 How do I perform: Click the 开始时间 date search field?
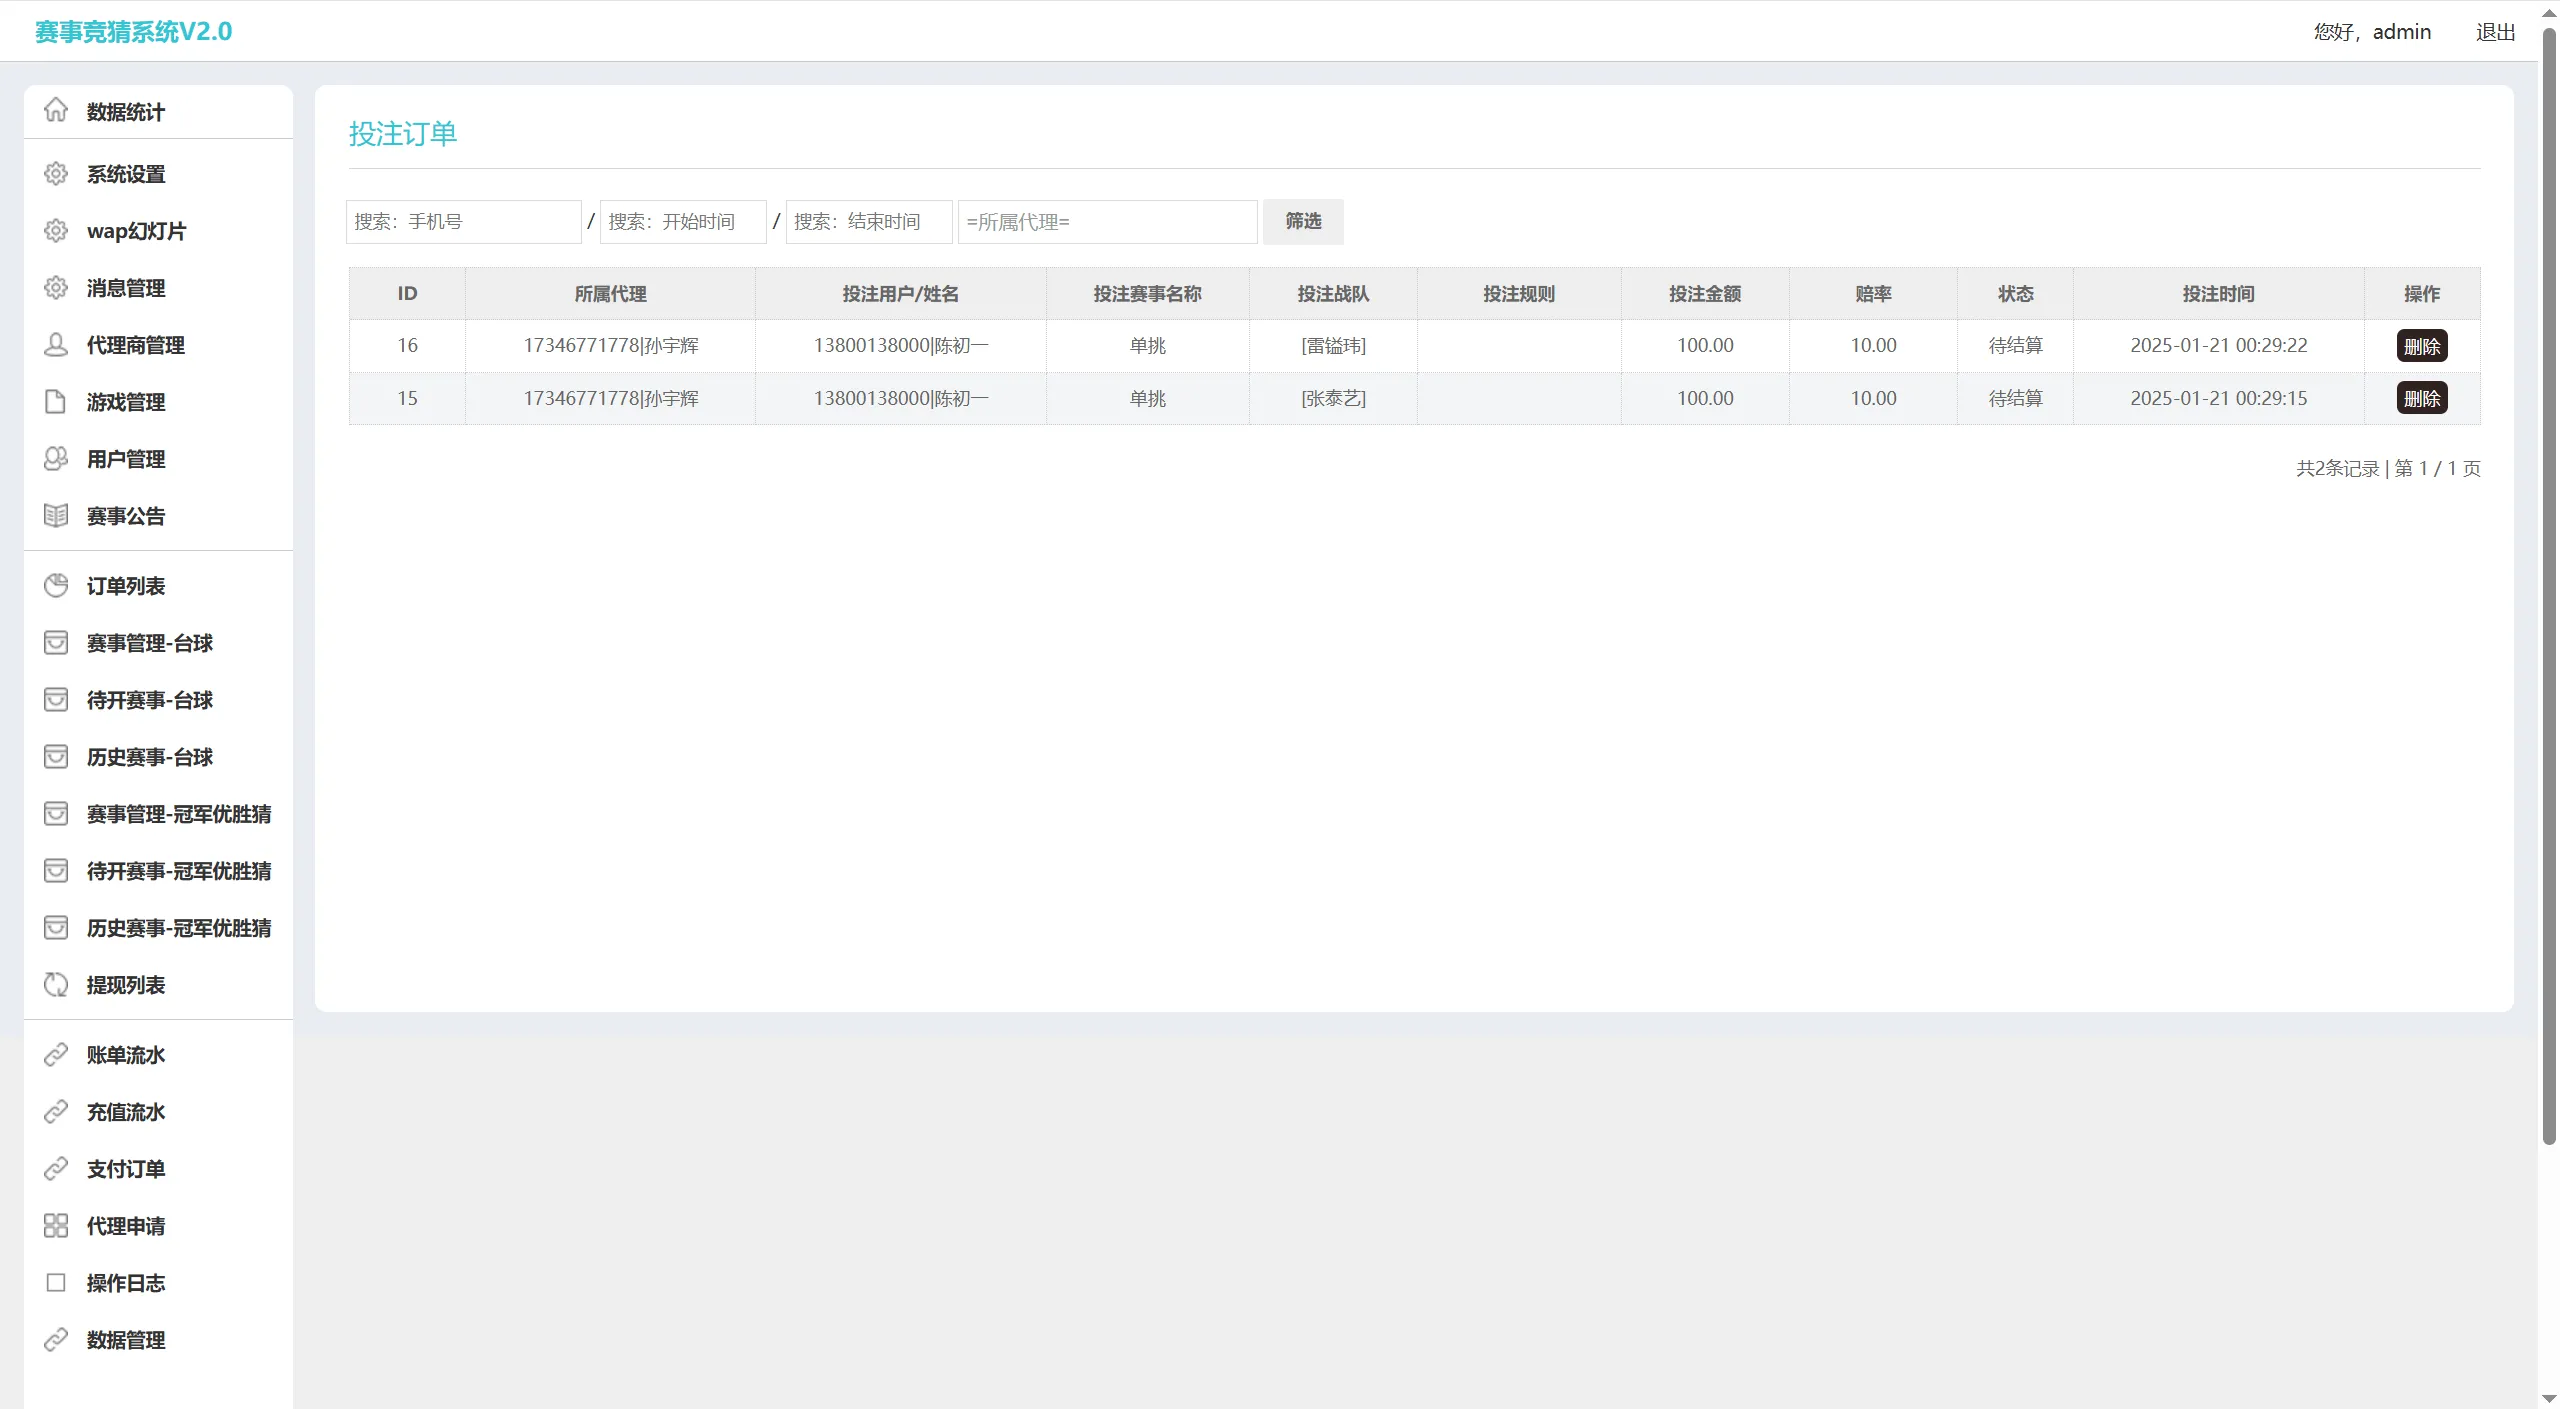point(682,222)
